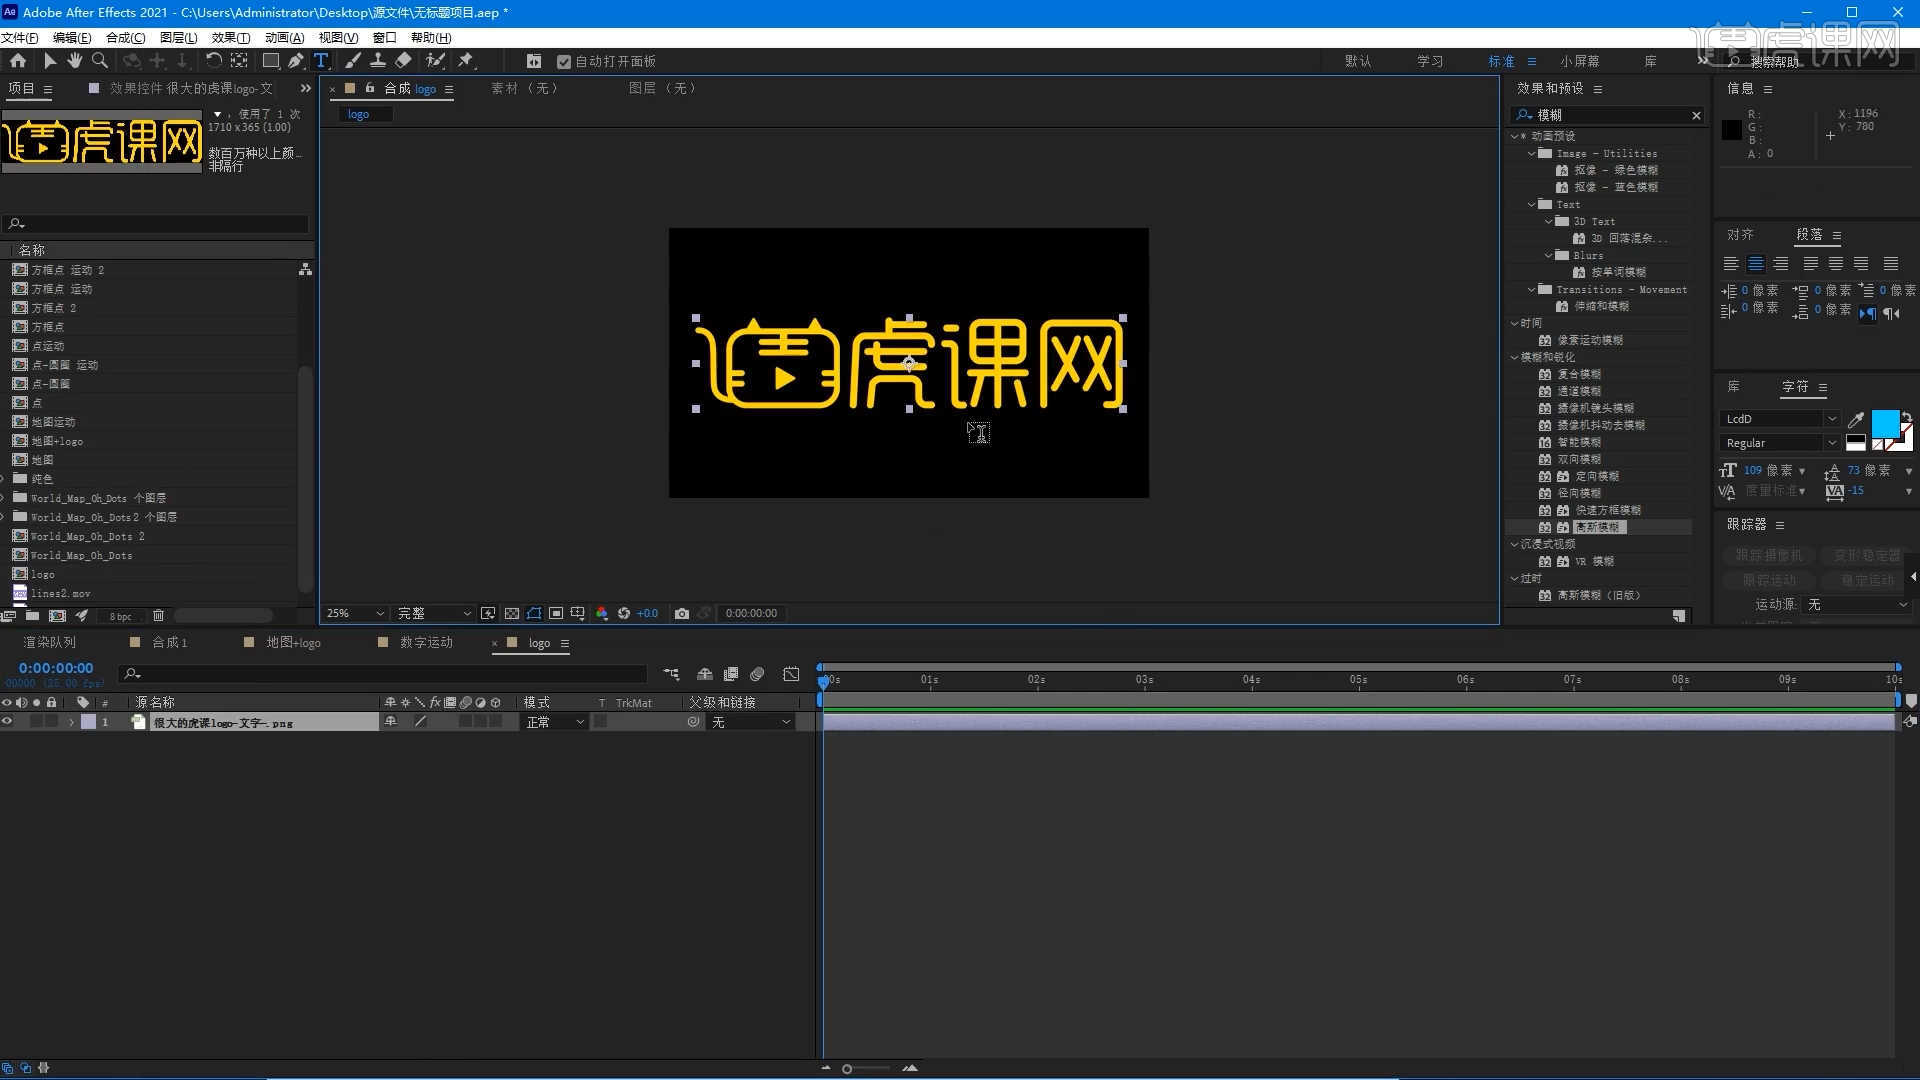Screen dimensions: 1920x1080
Task: Select the Rectangle shape tool
Action: tap(270, 61)
